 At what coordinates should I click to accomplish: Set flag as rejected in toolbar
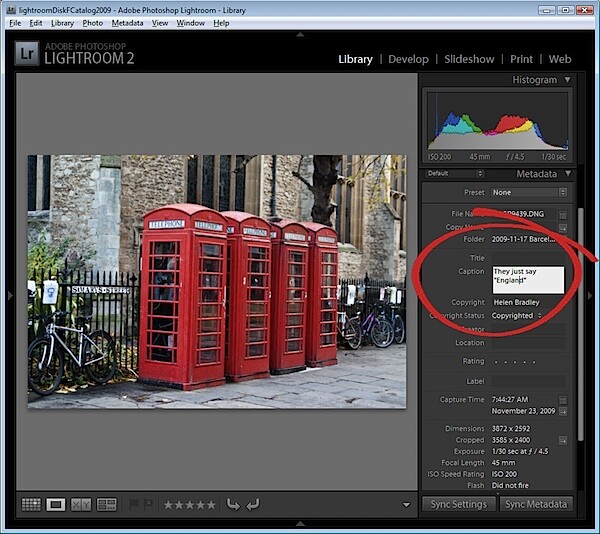point(149,505)
